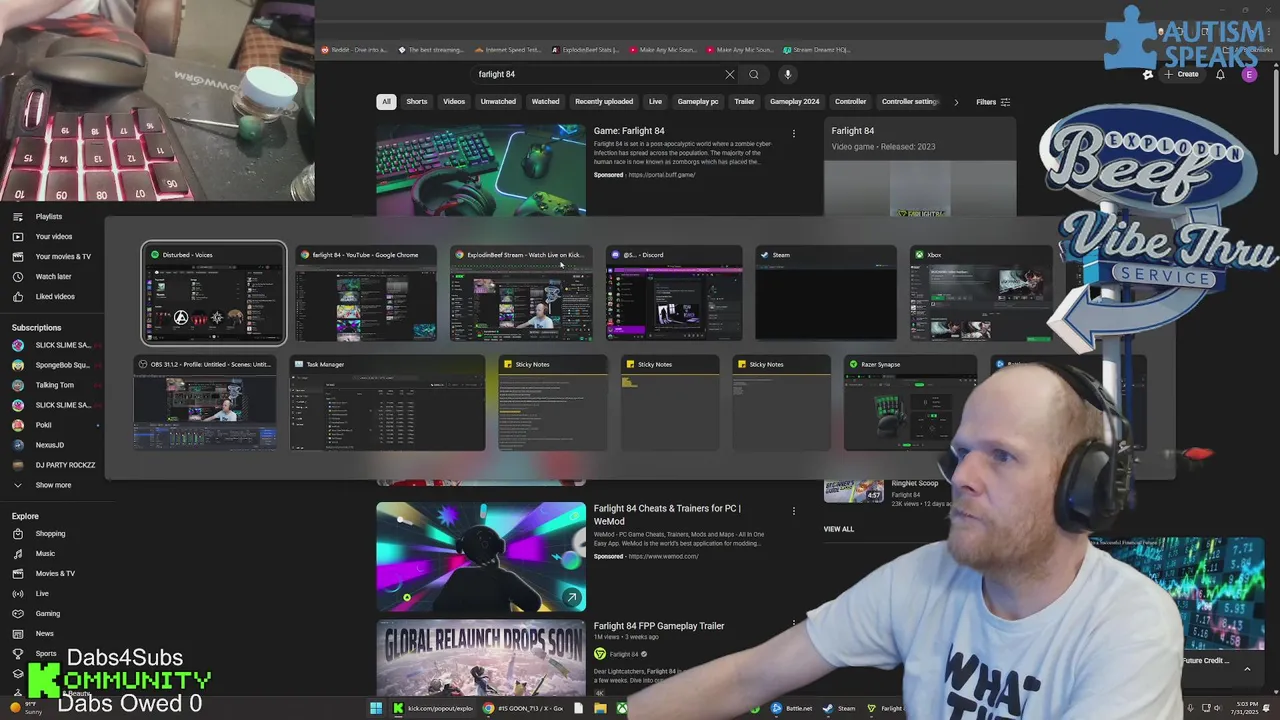Select the Recently uploaded filter chip
This screenshot has width=1280, height=720.
[x=604, y=102]
